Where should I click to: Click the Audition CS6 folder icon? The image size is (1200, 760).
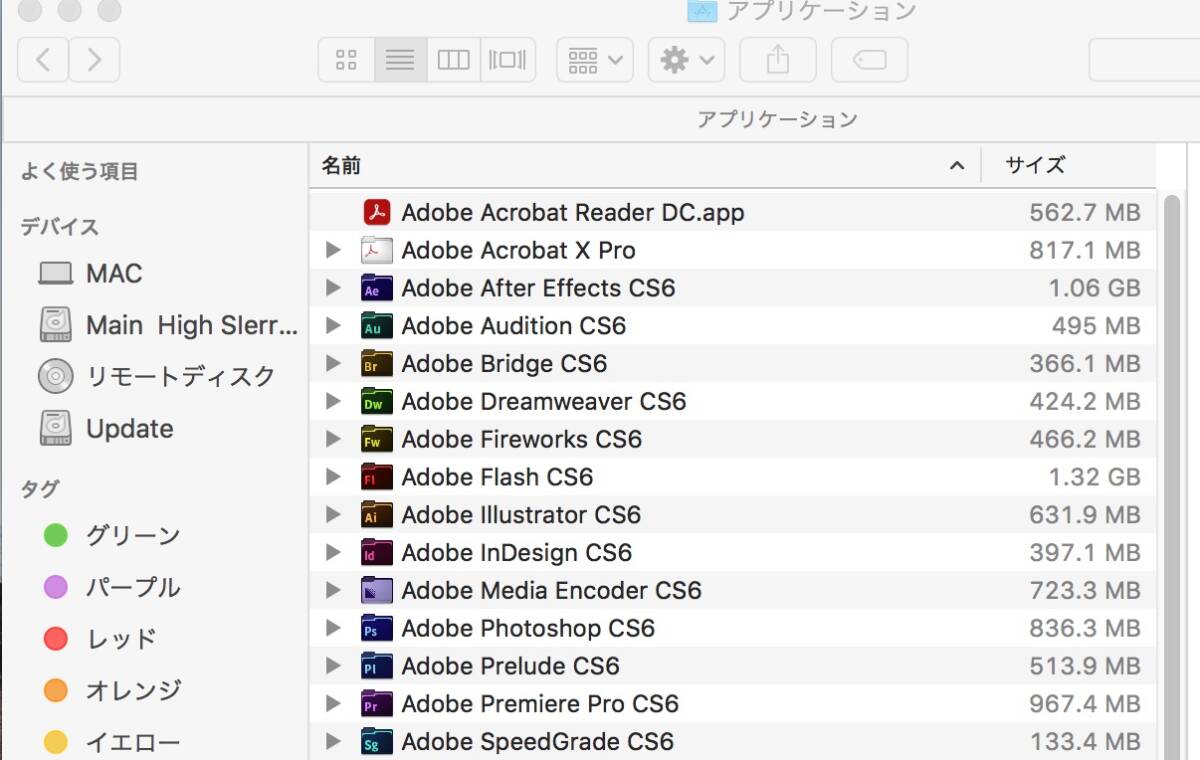376,326
